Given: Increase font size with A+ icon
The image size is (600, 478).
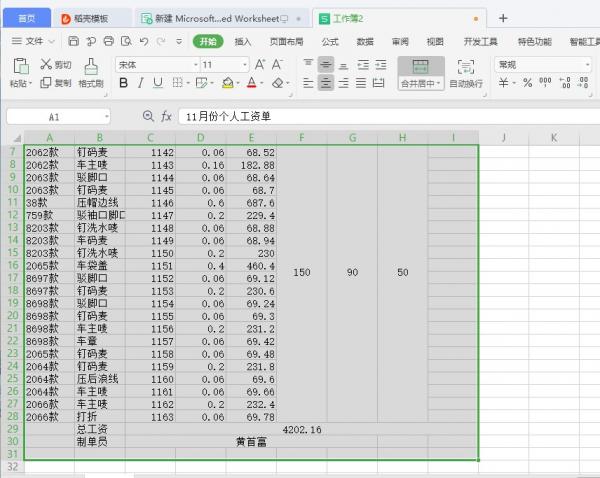Looking at the screenshot, I should click(260, 64).
